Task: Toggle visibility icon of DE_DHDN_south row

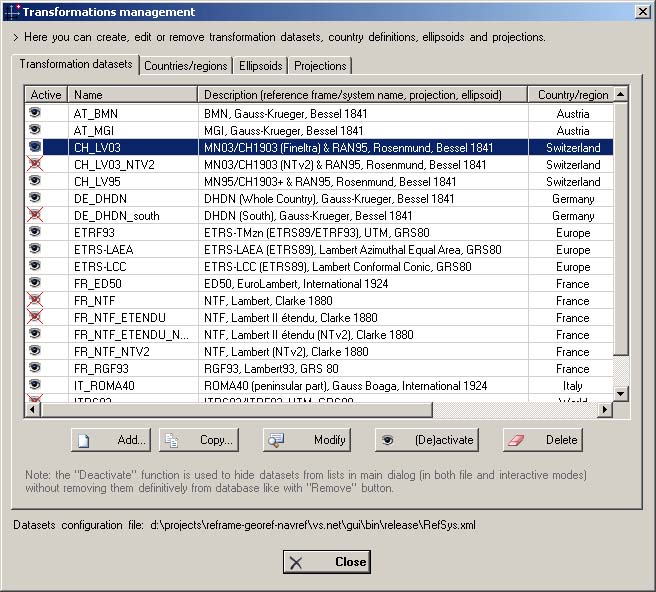Action: (36, 216)
